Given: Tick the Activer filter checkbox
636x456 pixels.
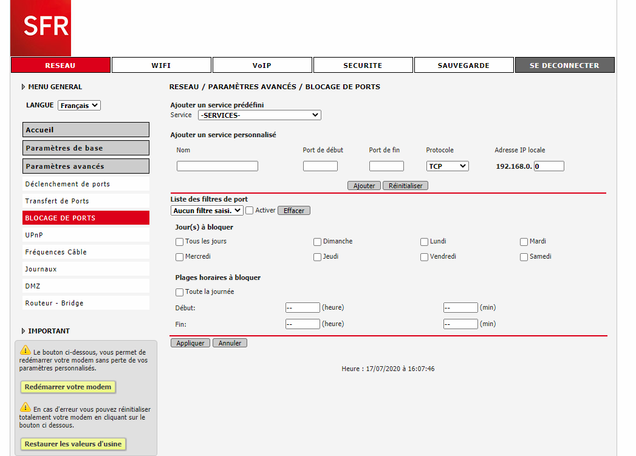Looking at the screenshot, I should click(250, 210).
